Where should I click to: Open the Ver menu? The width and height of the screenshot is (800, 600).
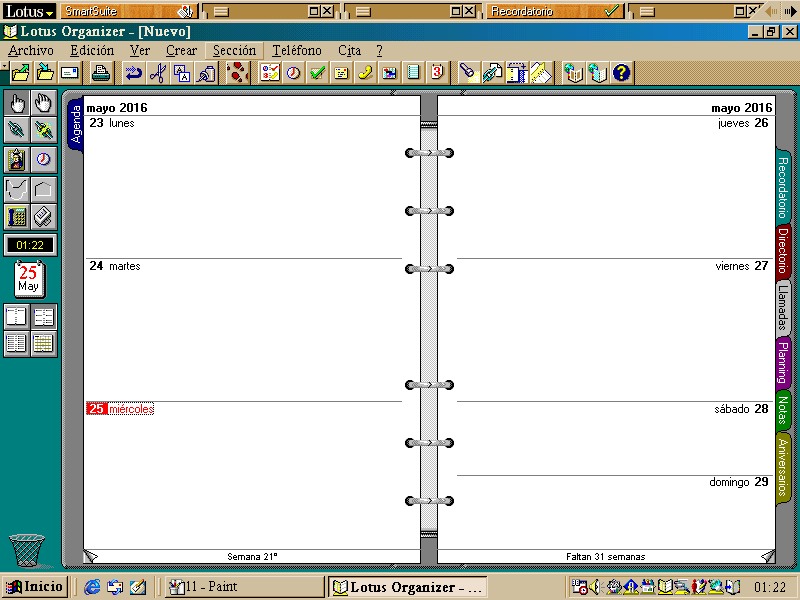click(140, 51)
